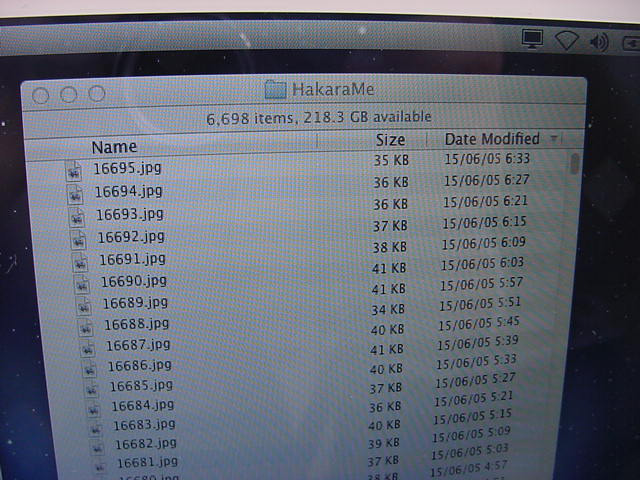Click the 34 KB size of 16688.jpg

[388, 309]
